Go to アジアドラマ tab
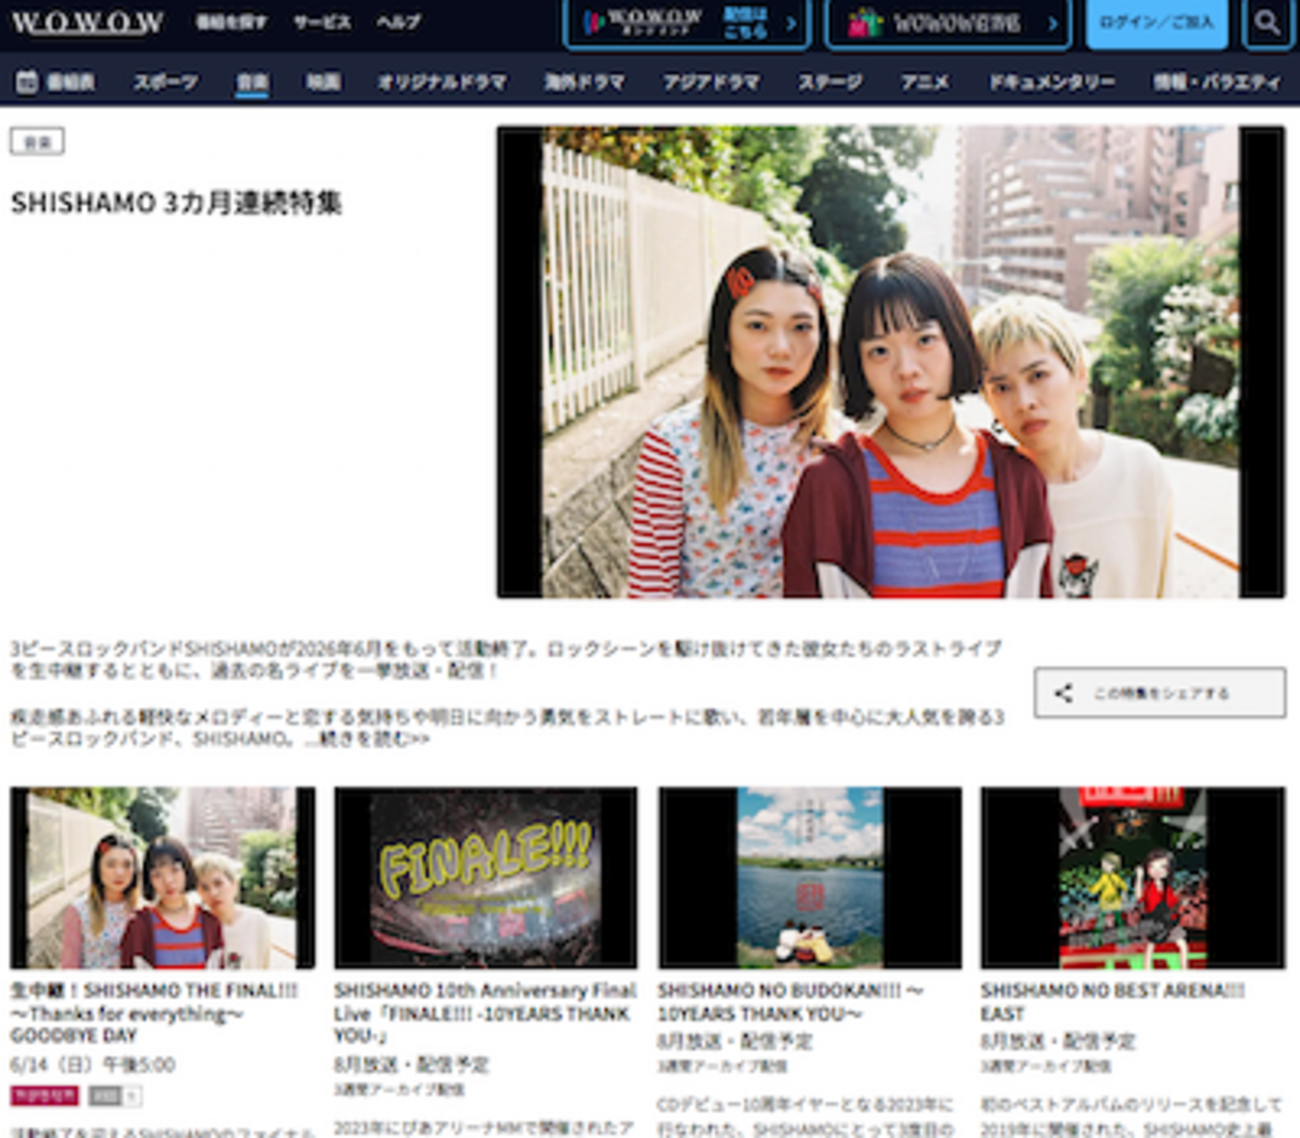This screenshot has height=1138, width=1300. coord(711,82)
